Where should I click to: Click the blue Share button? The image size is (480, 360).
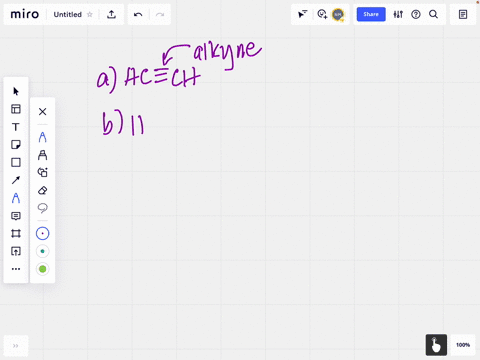(371, 14)
